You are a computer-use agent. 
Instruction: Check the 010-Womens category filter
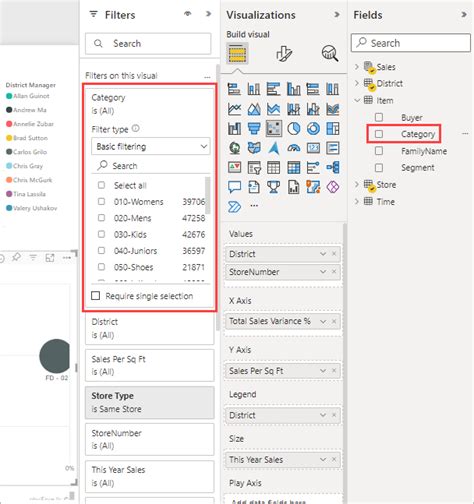pyautogui.click(x=101, y=201)
